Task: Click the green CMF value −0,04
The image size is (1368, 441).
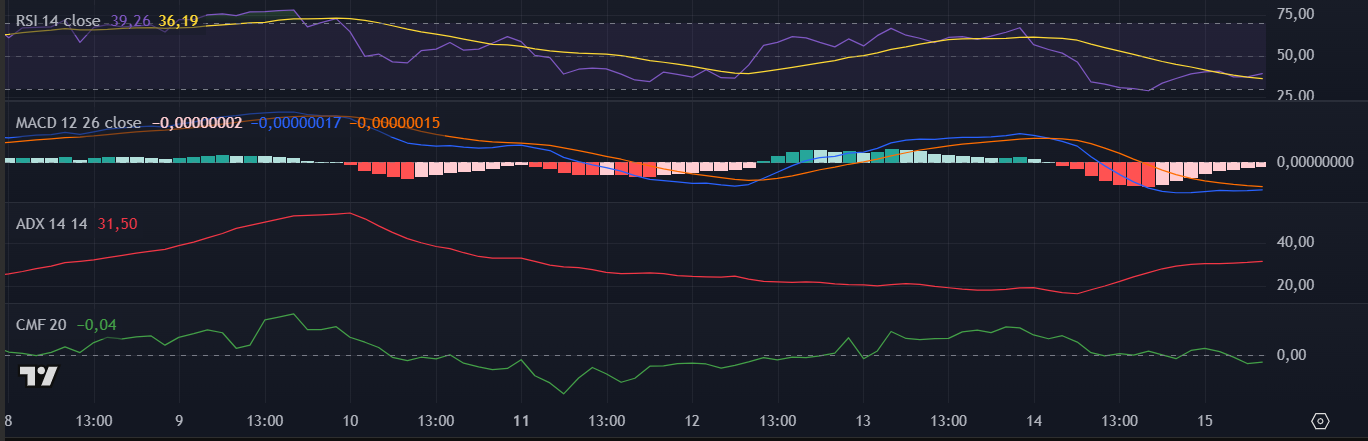Action: point(96,324)
